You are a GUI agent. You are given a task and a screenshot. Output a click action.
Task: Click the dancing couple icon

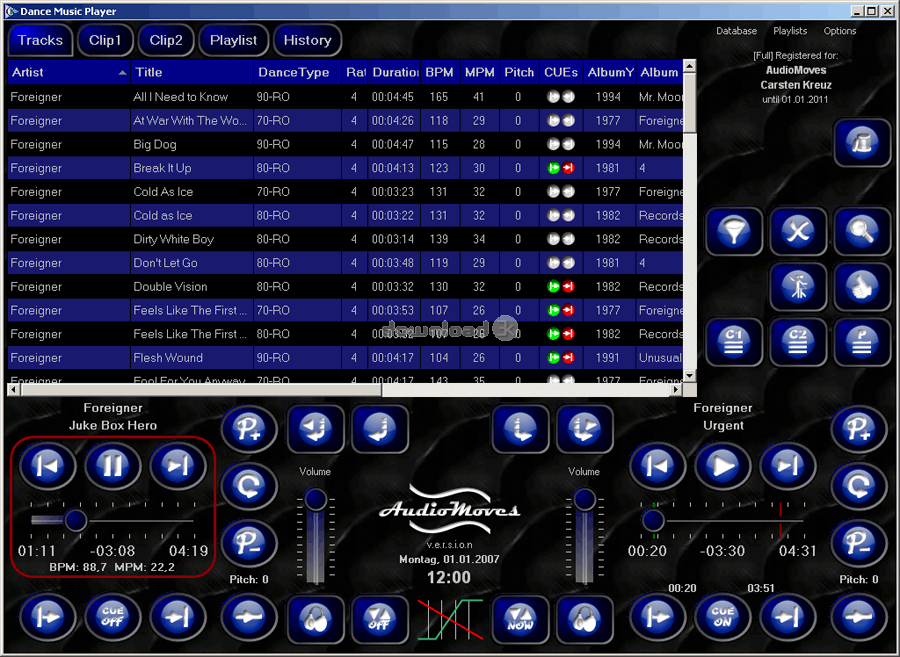tap(798, 287)
